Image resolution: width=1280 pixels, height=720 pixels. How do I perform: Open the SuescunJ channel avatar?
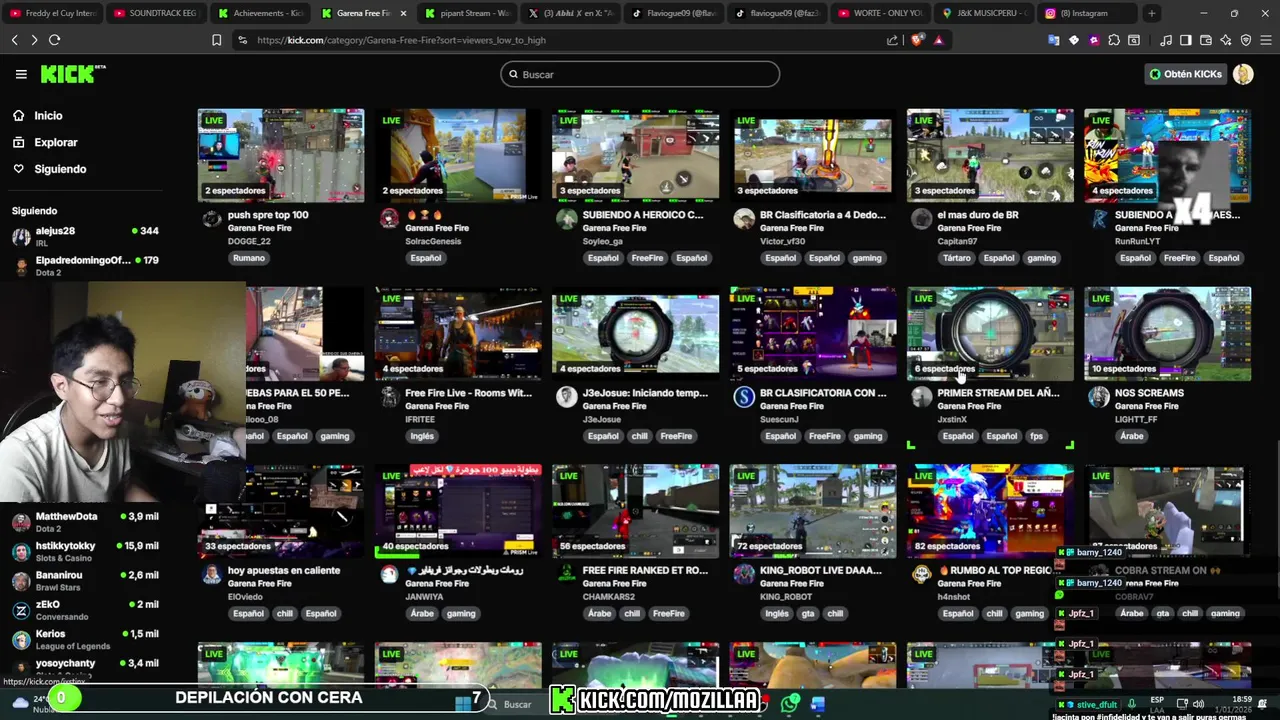coord(744,397)
